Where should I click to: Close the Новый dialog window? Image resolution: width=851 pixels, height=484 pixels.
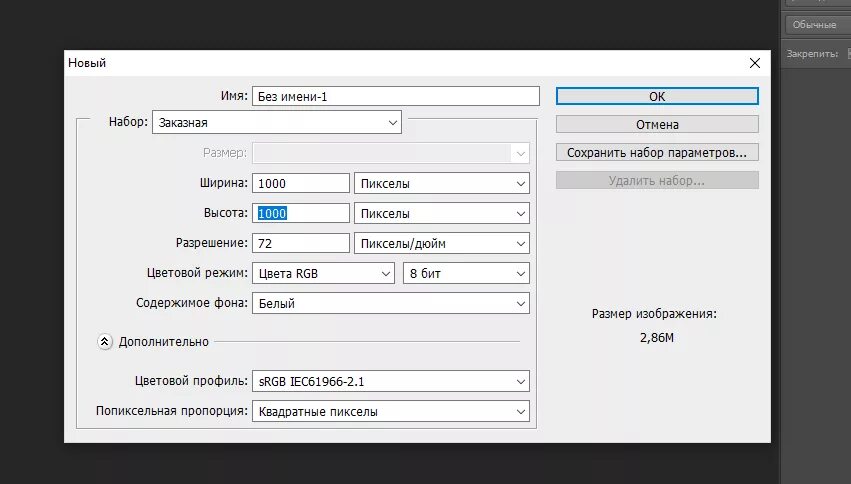[x=754, y=63]
